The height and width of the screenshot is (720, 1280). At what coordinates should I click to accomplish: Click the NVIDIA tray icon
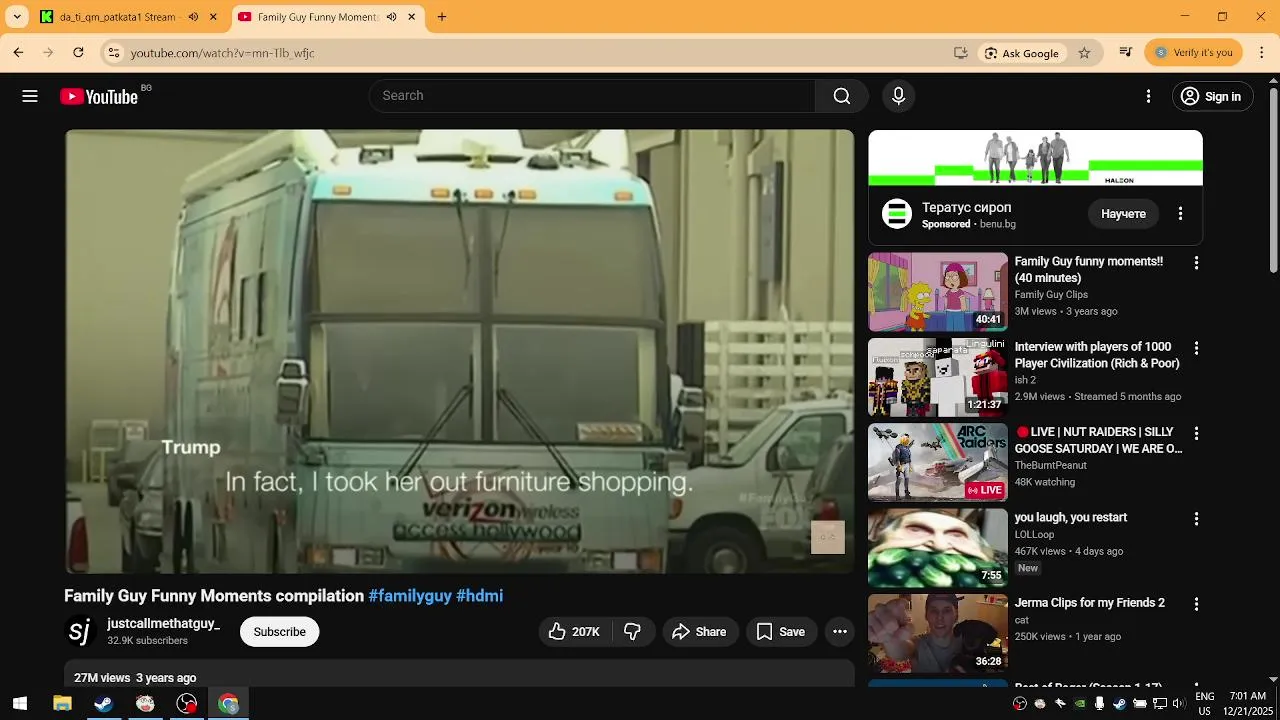1080,704
